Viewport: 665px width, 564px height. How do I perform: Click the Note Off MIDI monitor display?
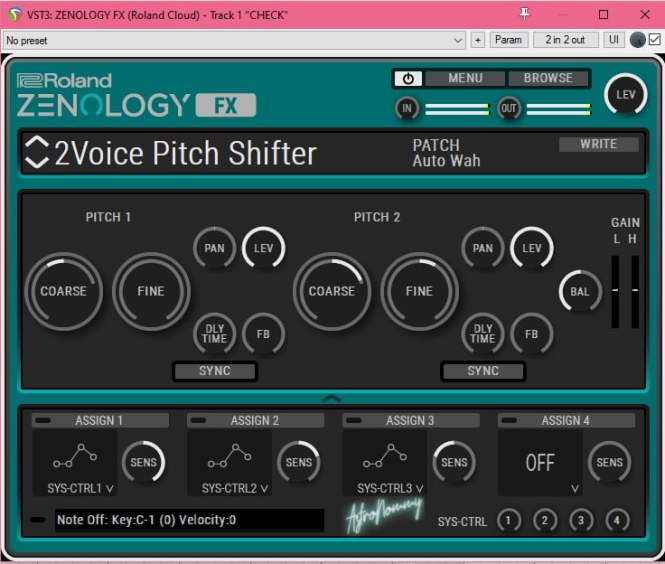[x=189, y=520]
